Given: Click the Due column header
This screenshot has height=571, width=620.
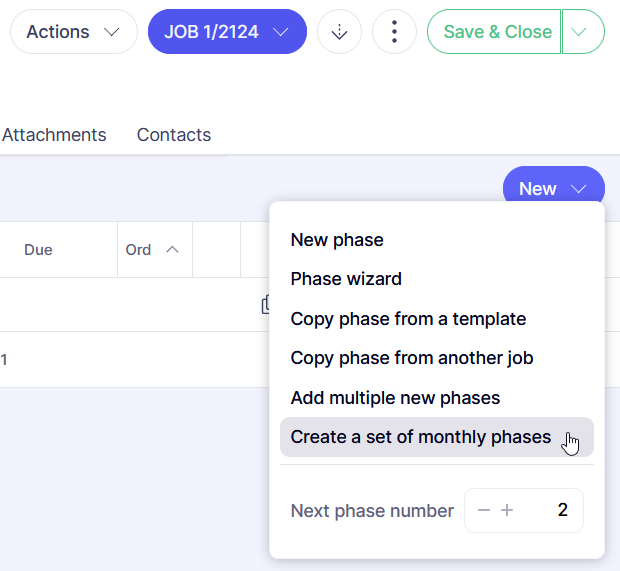Looking at the screenshot, I should click(38, 250).
